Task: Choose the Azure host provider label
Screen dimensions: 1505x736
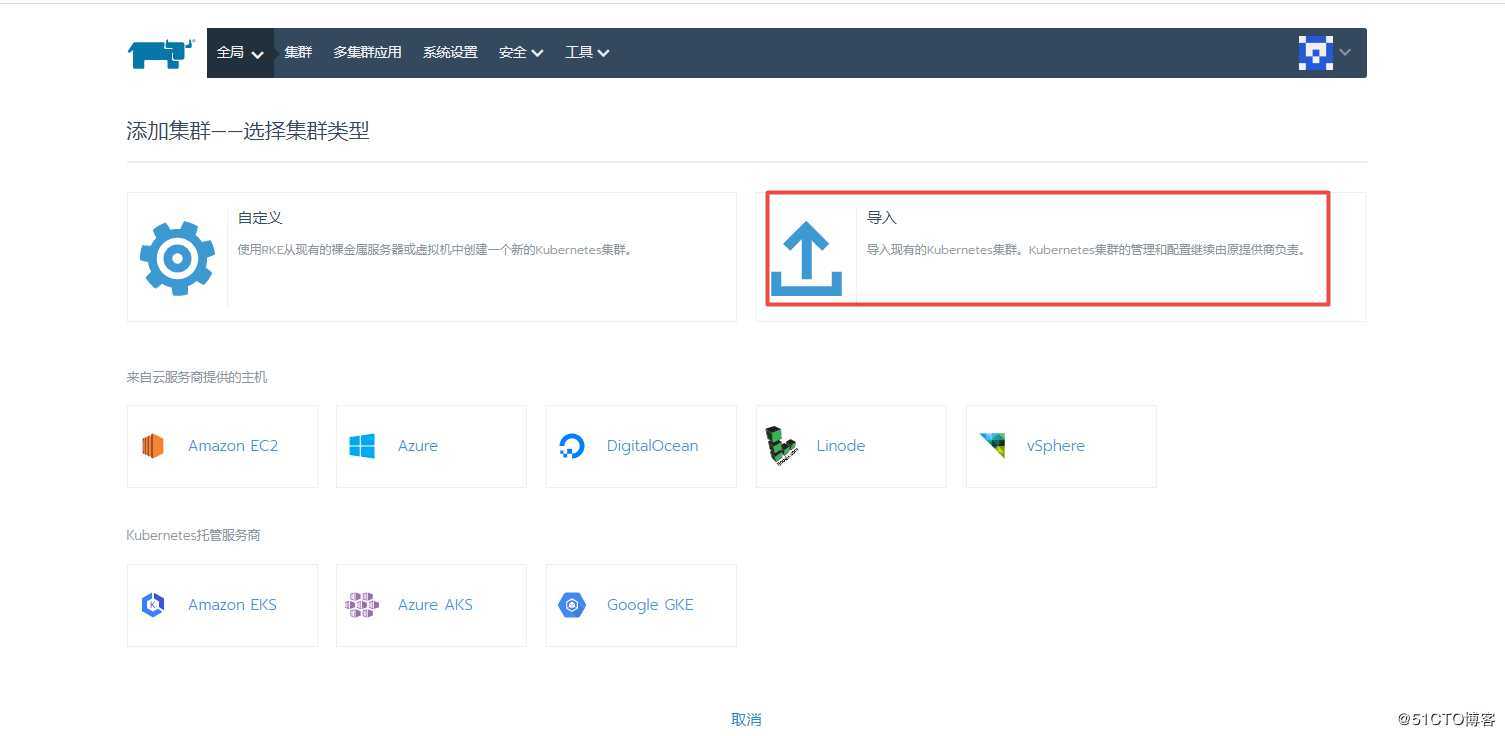Action: pos(418,446)
